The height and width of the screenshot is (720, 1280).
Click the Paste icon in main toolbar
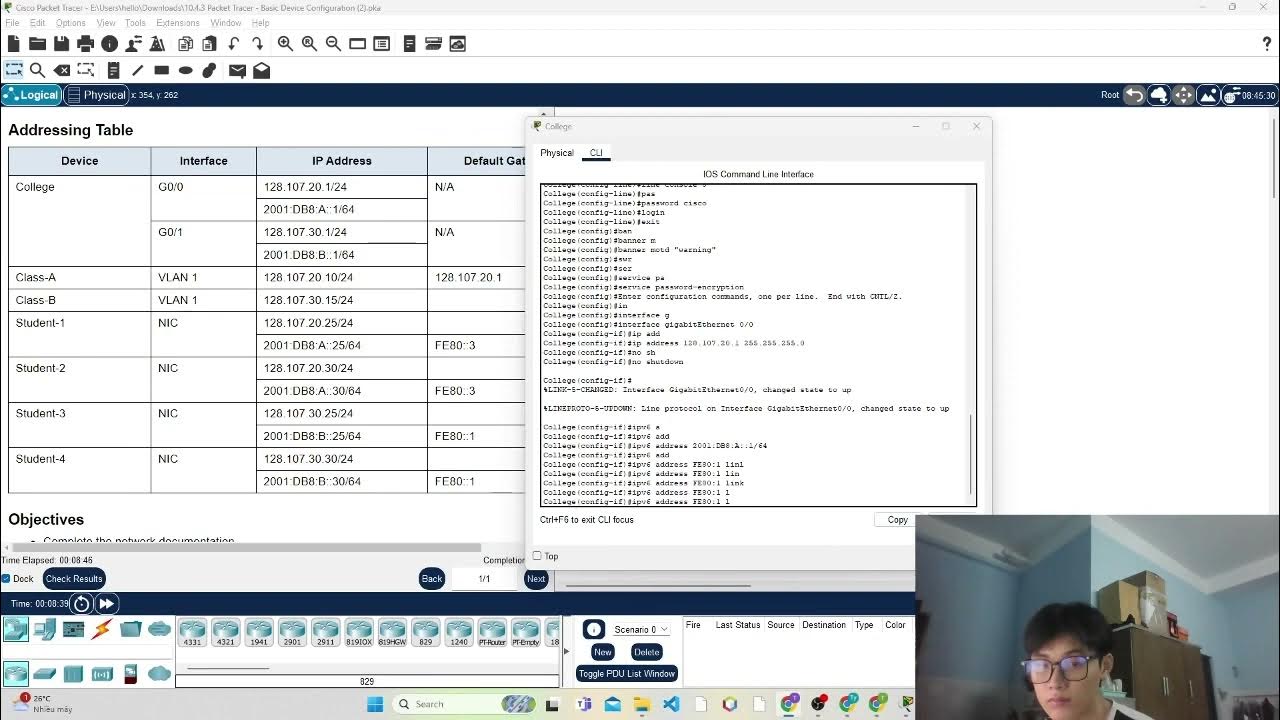coord(209,44)
